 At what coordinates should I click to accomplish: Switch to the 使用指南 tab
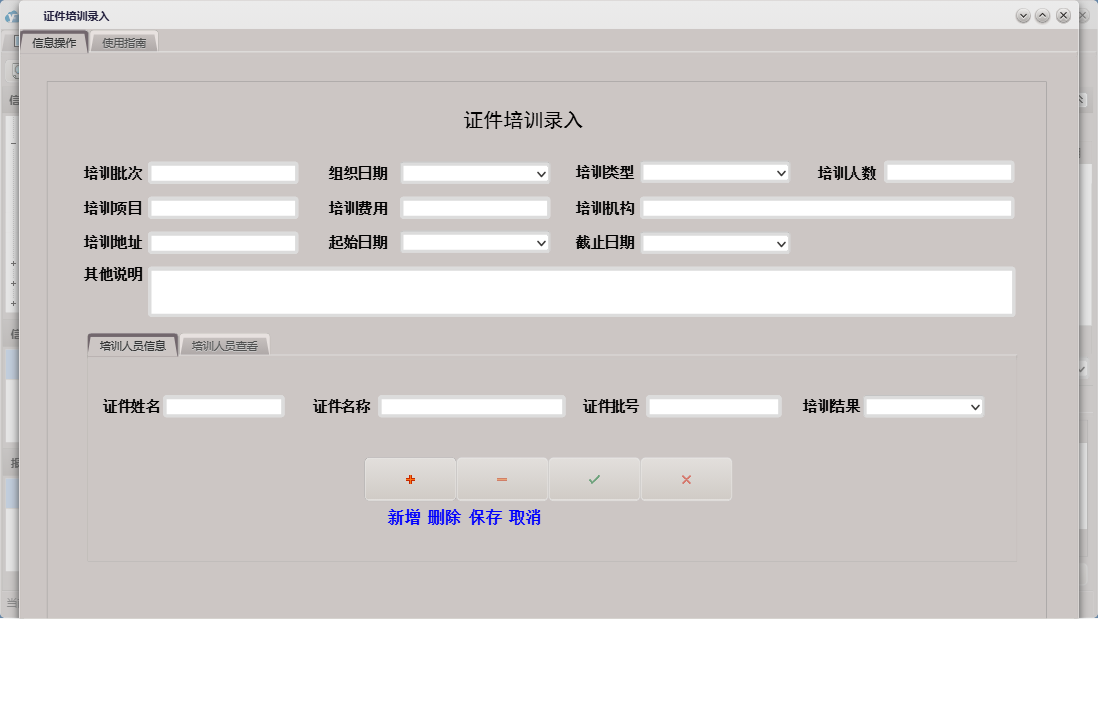click(123, 42)
